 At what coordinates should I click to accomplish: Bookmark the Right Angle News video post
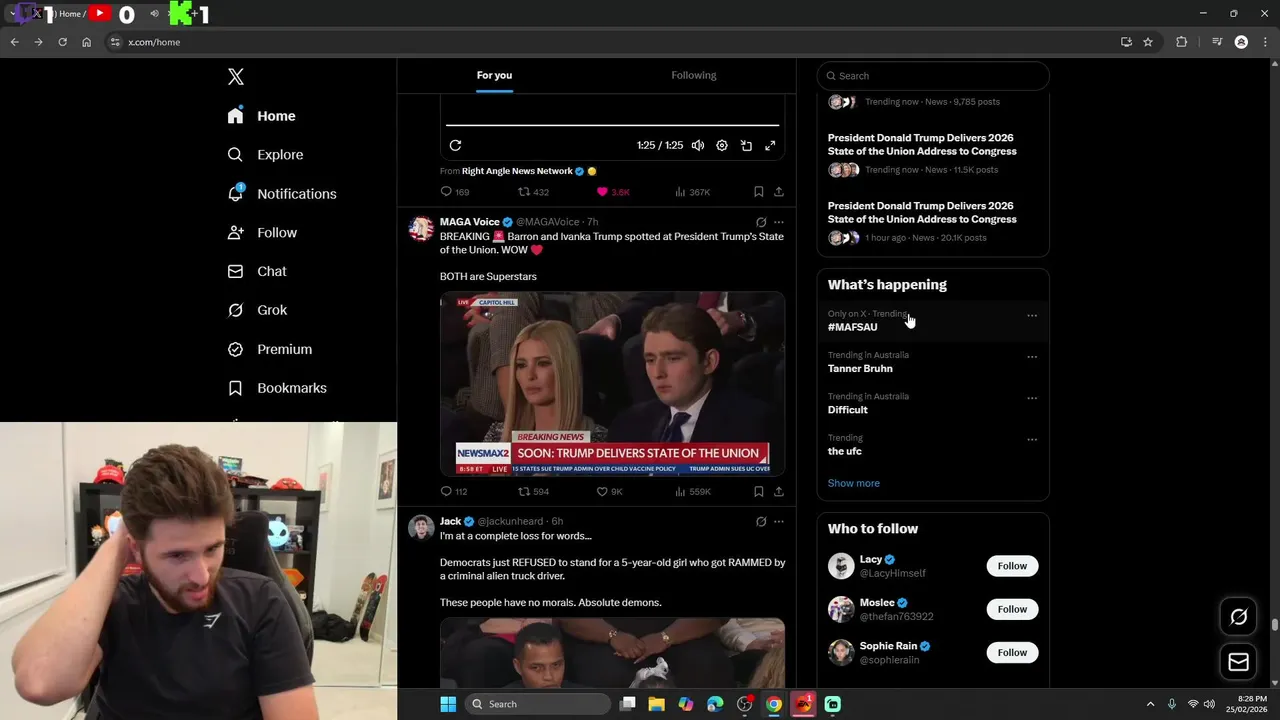point(759,192)
